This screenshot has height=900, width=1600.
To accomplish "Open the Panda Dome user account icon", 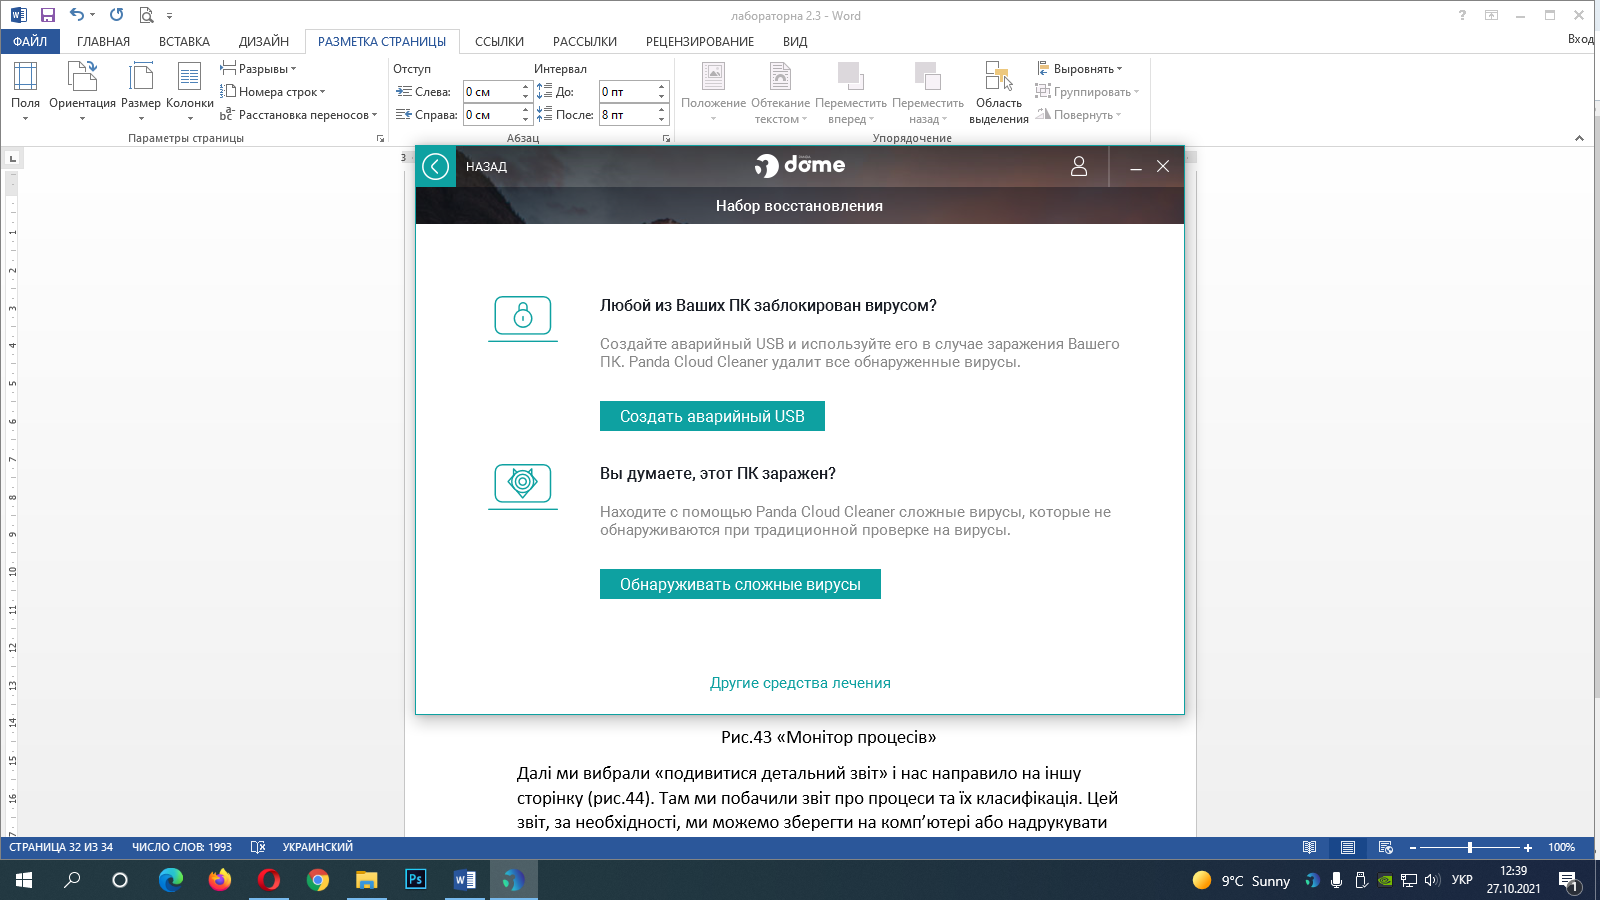I will point(1078,166).
